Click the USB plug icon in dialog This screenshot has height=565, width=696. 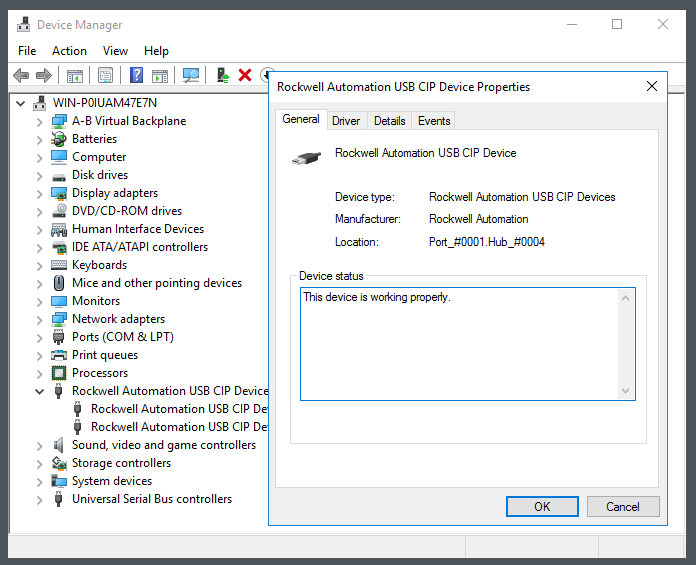(x=306, y=158)
